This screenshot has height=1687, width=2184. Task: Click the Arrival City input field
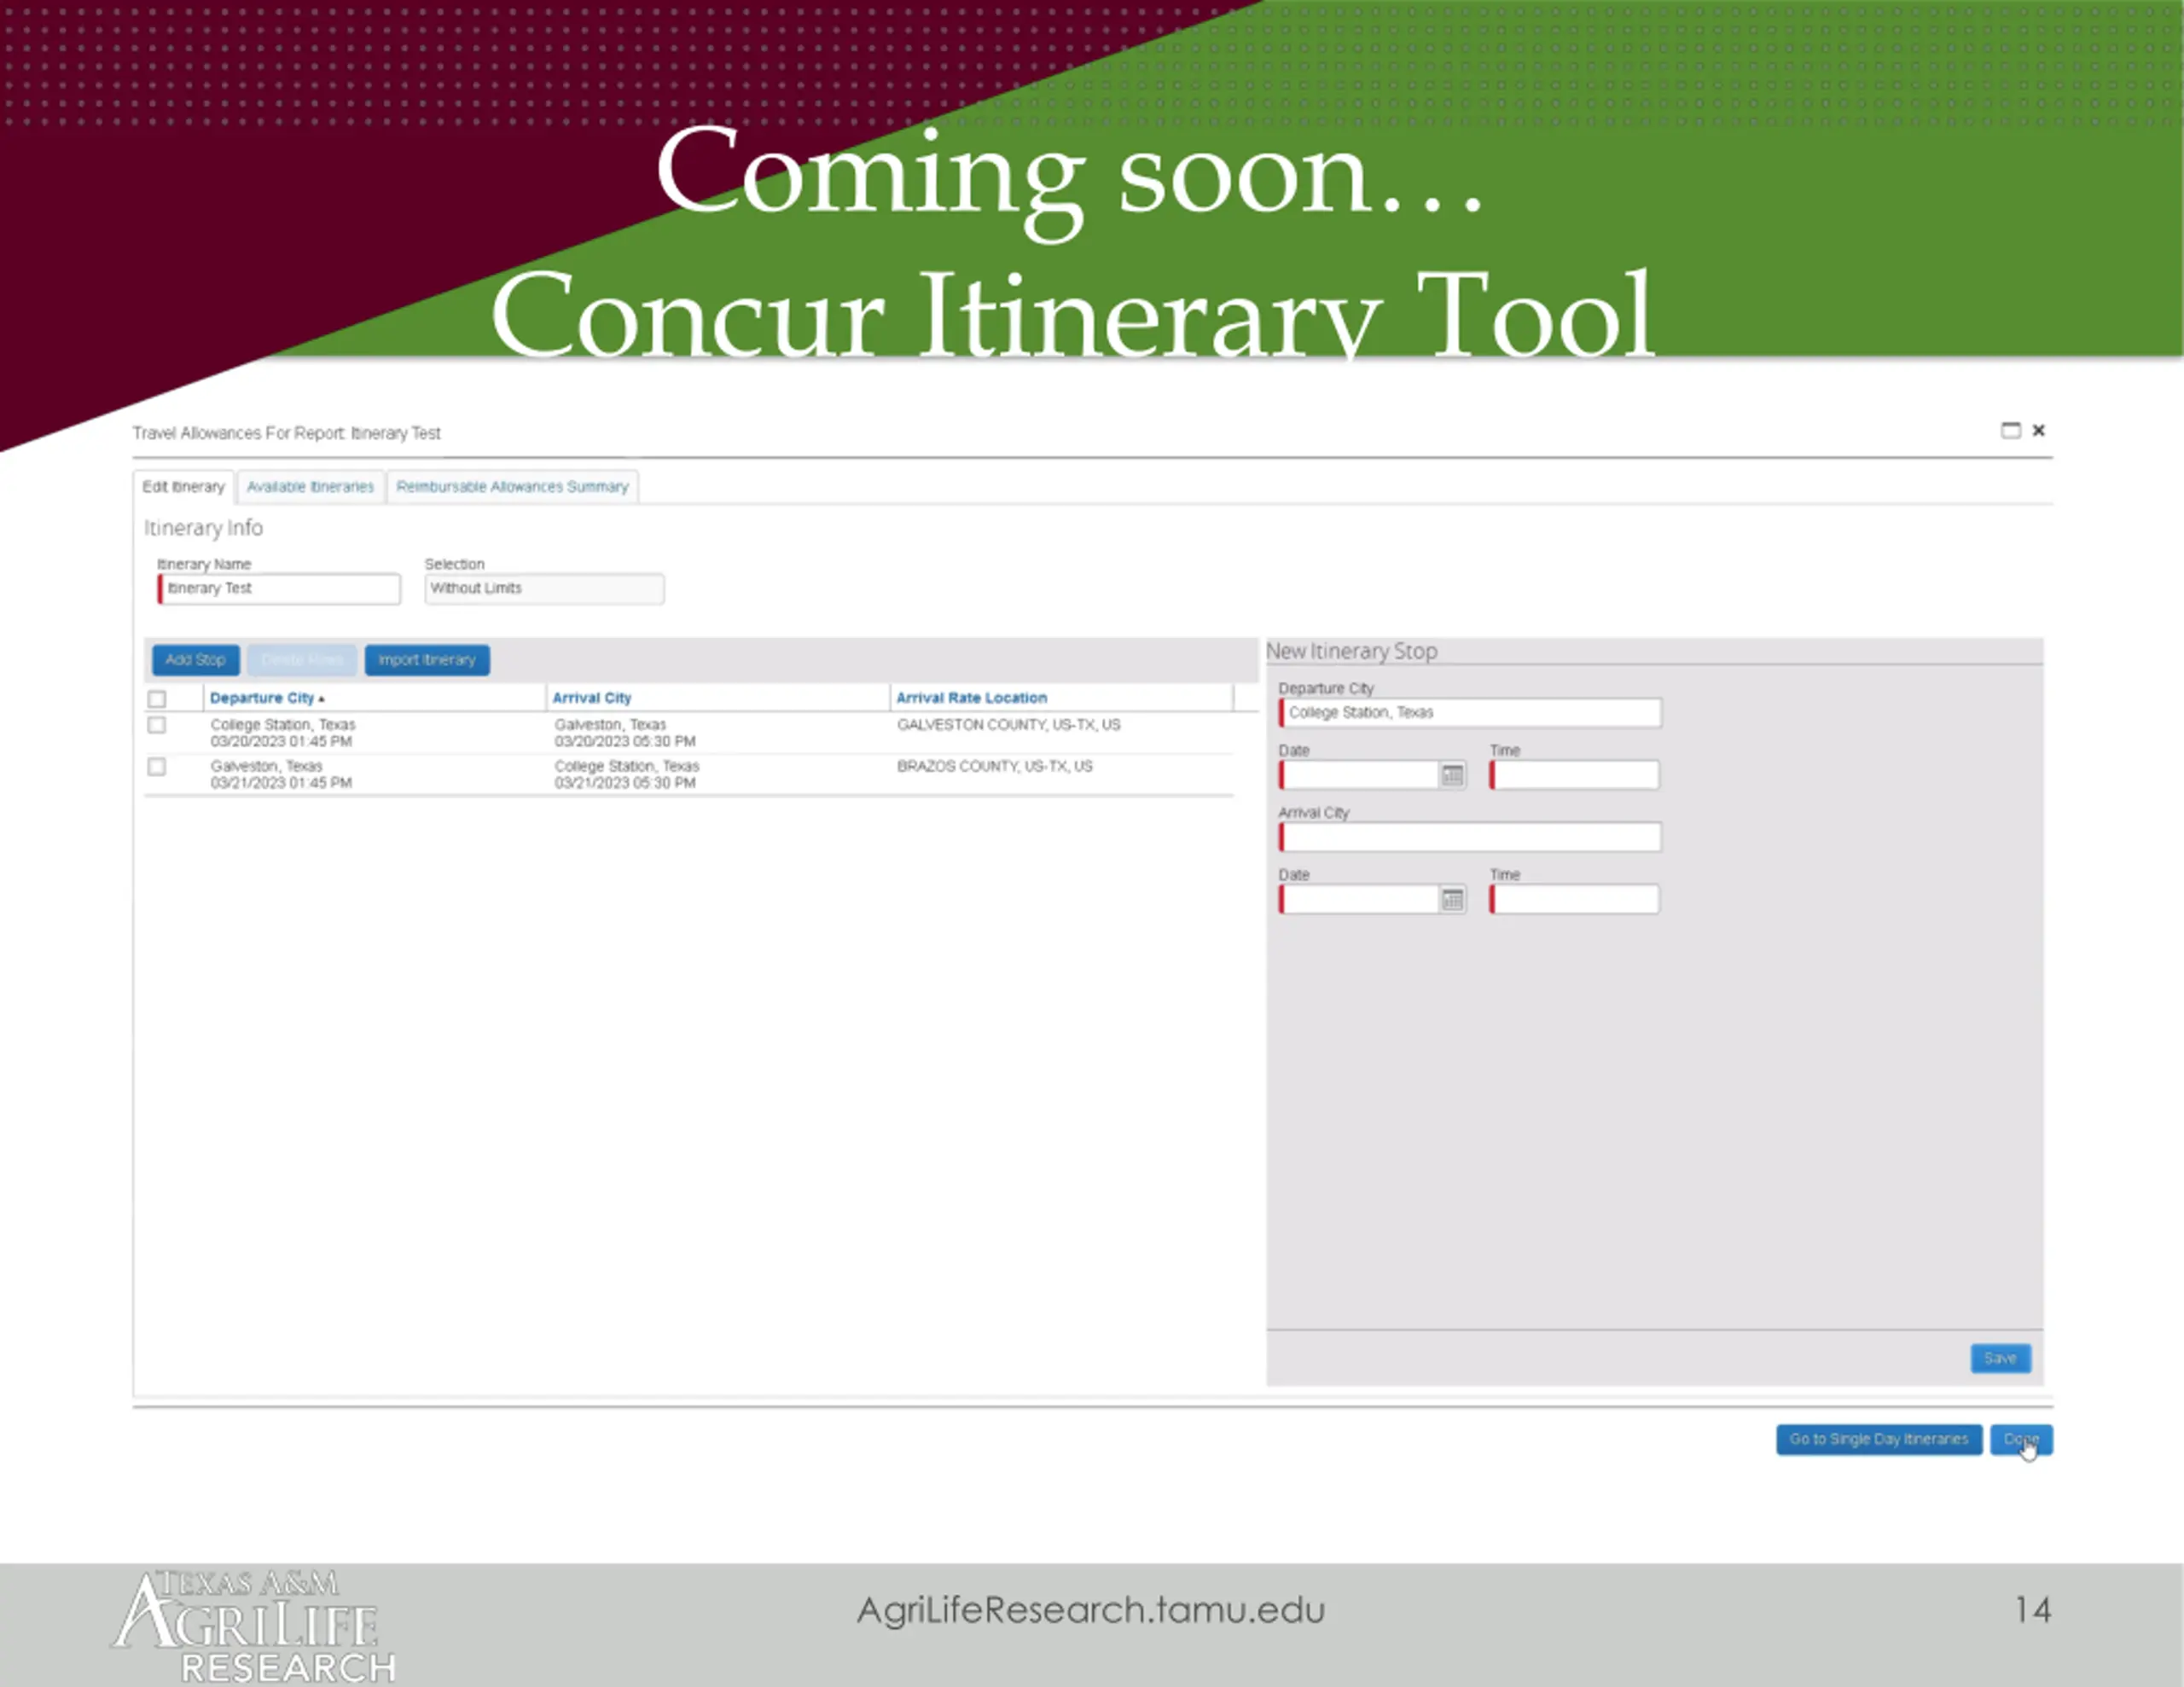(x=1470, y=837)
